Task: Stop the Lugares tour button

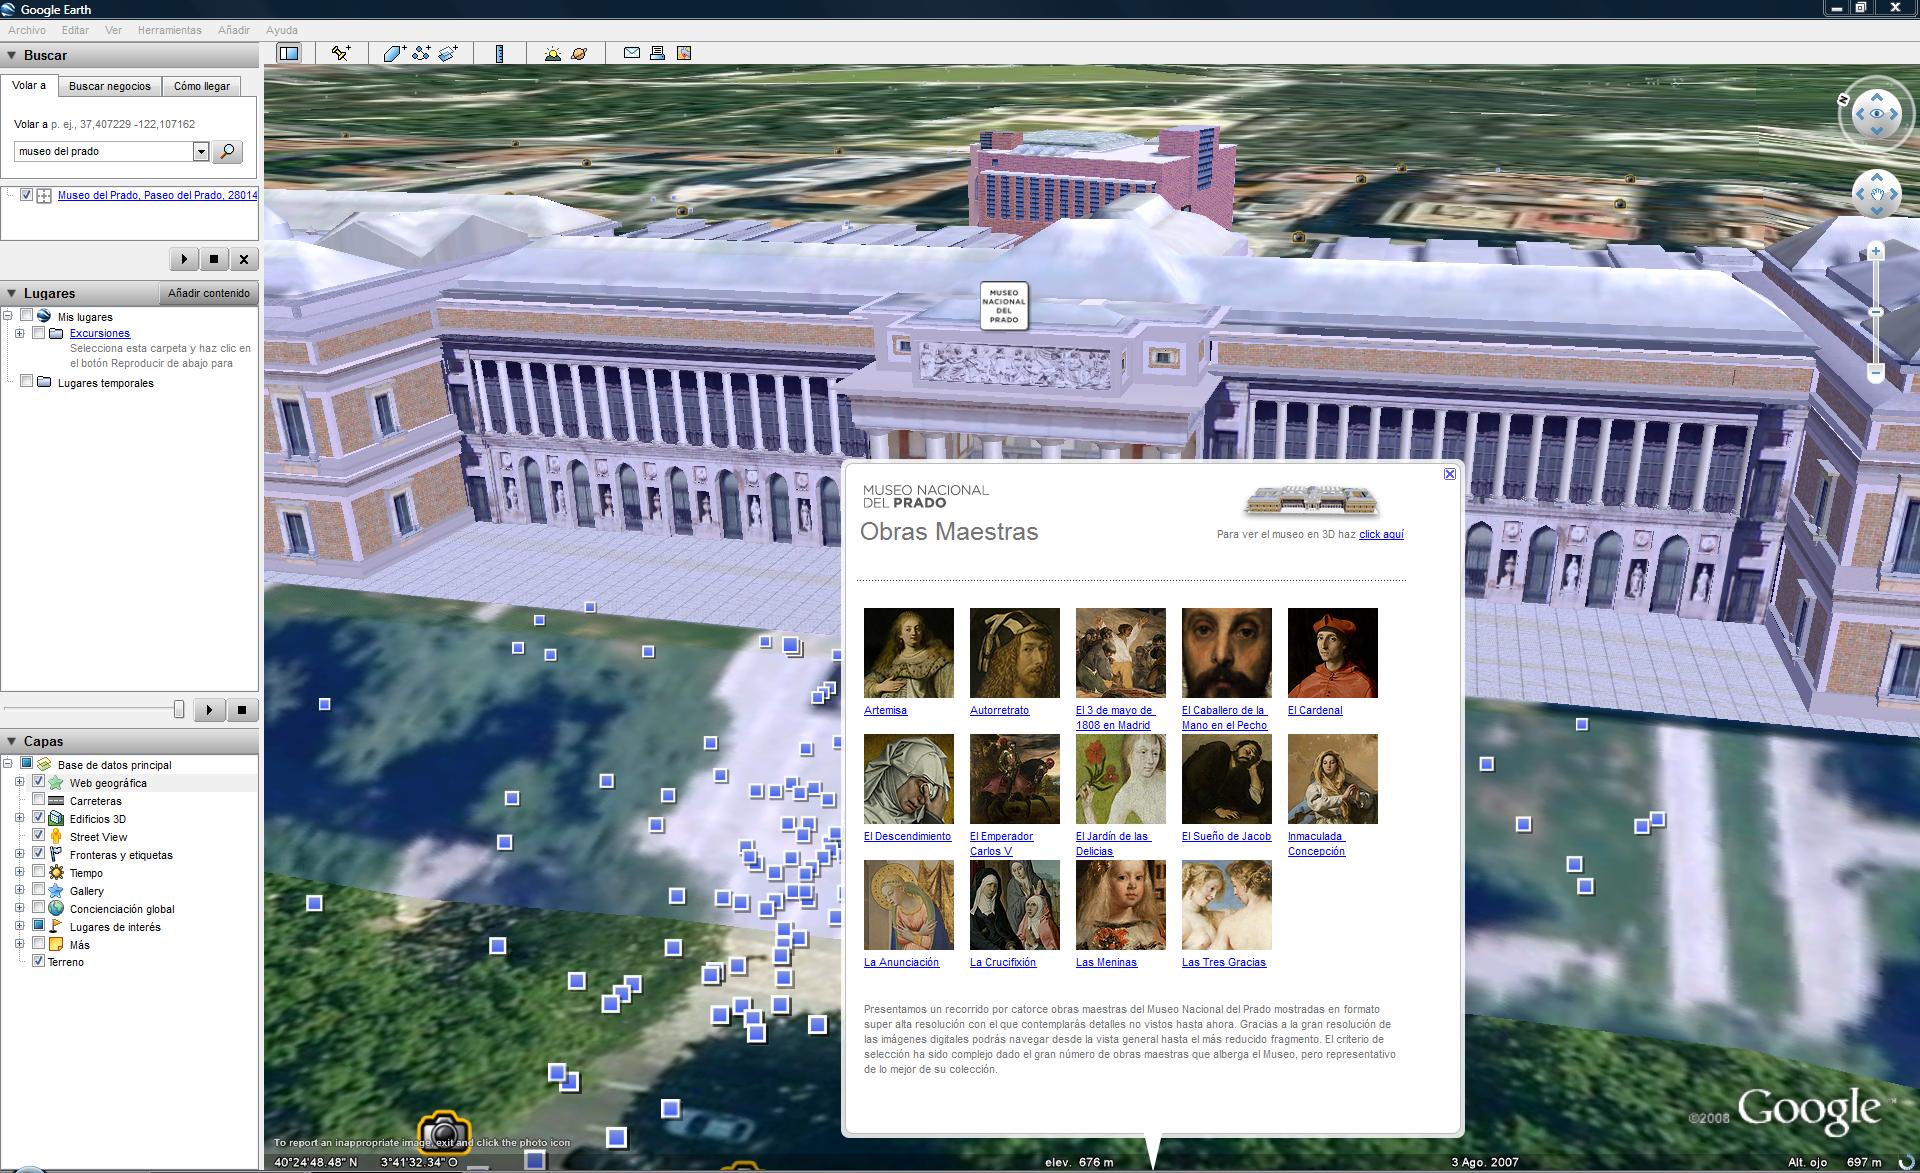Action: click(x=242, y=710)
